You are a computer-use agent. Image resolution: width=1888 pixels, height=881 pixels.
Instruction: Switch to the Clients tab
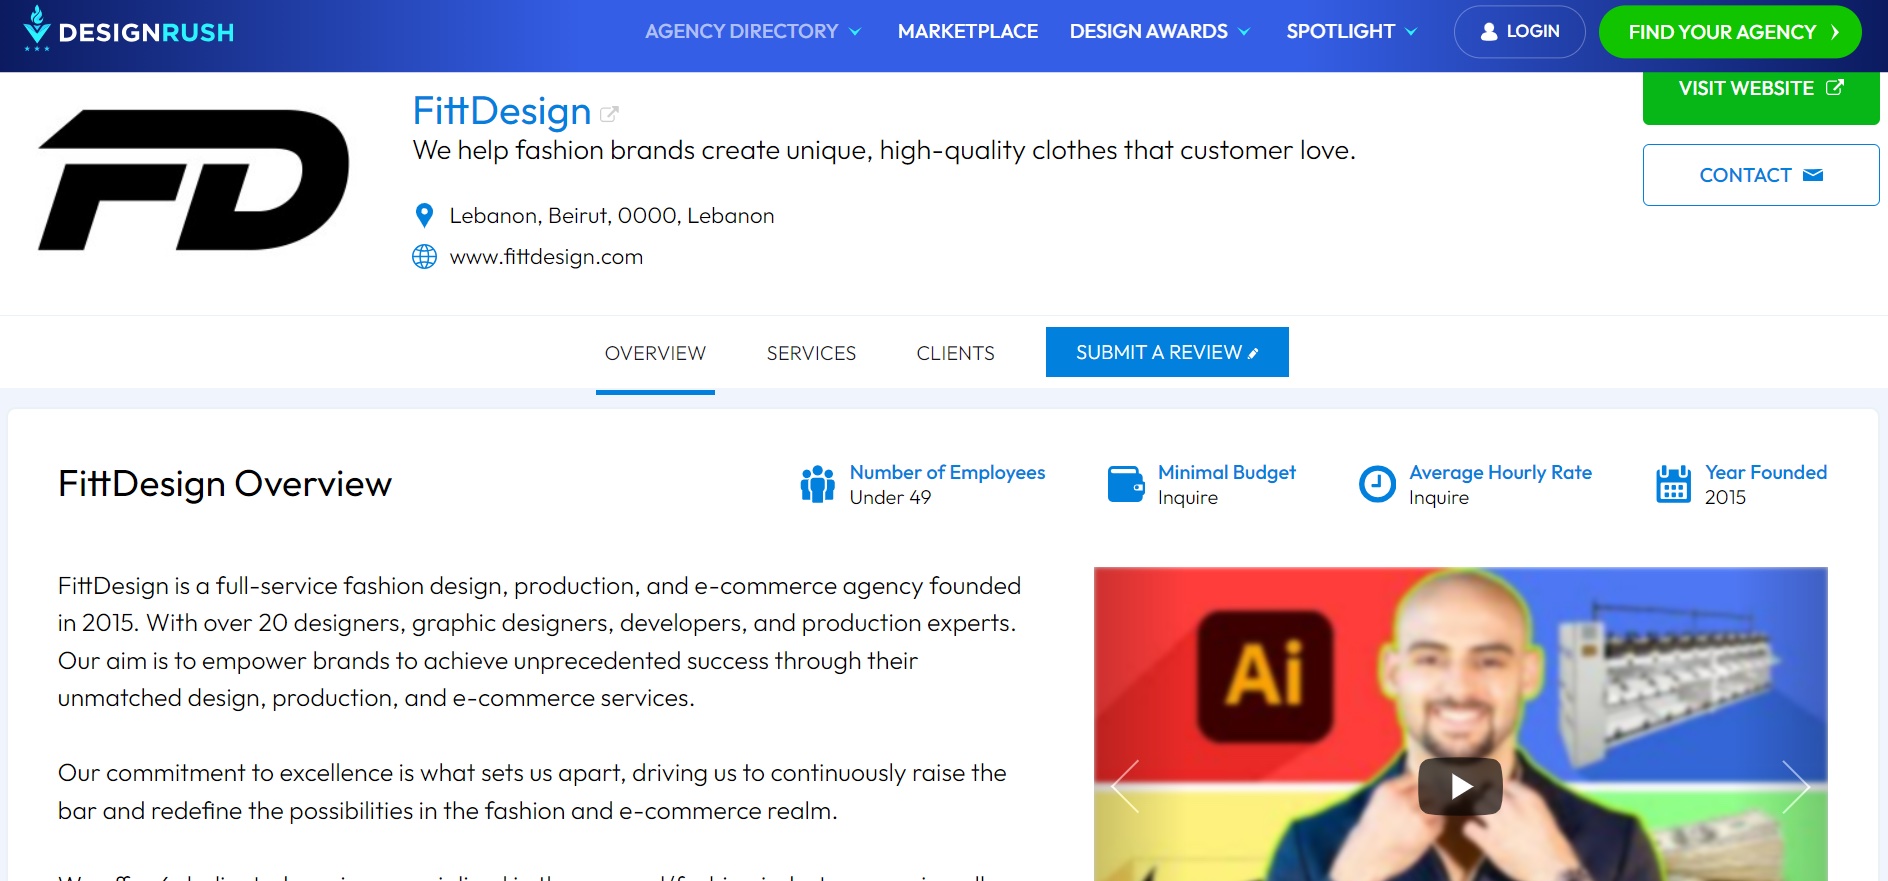tap(955, 353)
